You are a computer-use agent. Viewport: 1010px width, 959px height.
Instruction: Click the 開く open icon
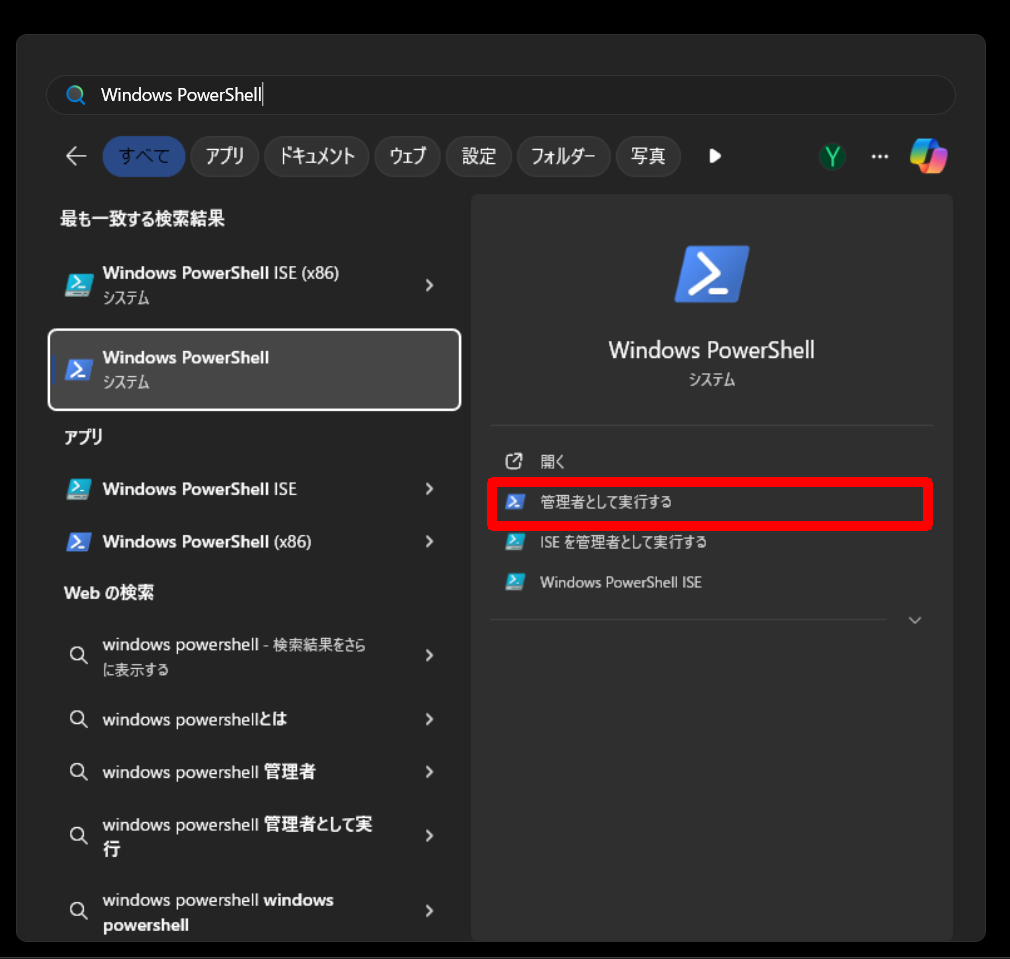point(513,461)
